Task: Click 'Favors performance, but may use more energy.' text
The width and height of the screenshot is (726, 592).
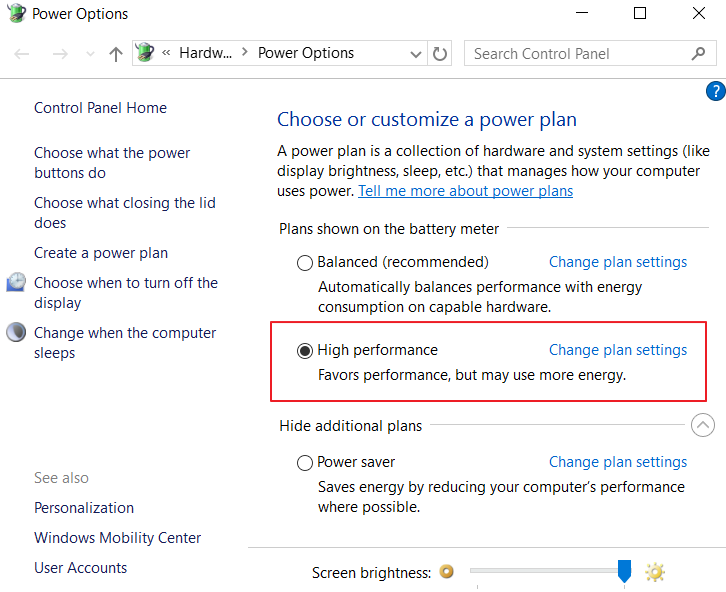Action: pyautogui.click(x=472, y=375)
